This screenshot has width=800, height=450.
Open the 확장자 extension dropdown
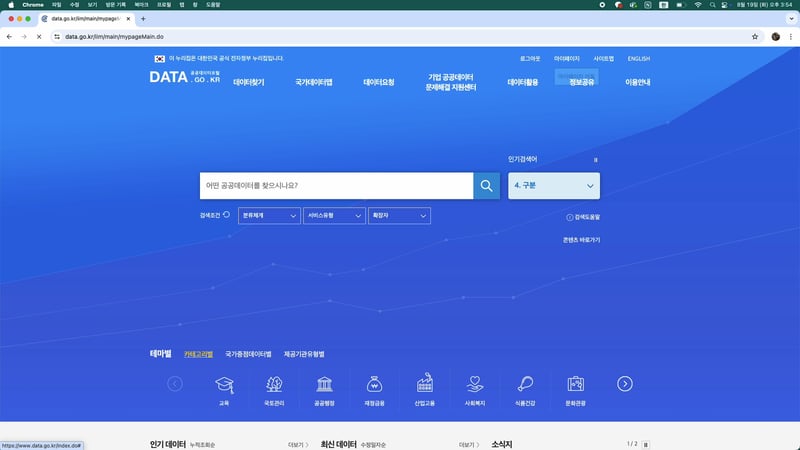[399, 216]
